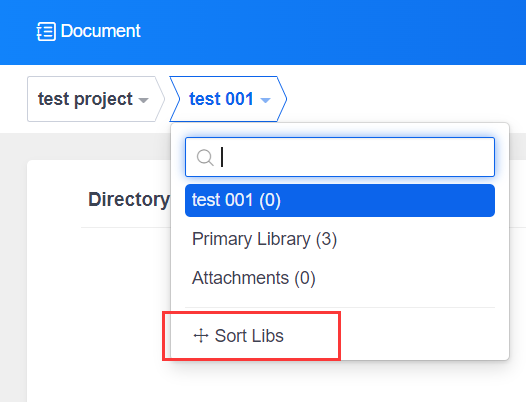
Task: Click the Document notebook icon in header
Action: [46, 31]
